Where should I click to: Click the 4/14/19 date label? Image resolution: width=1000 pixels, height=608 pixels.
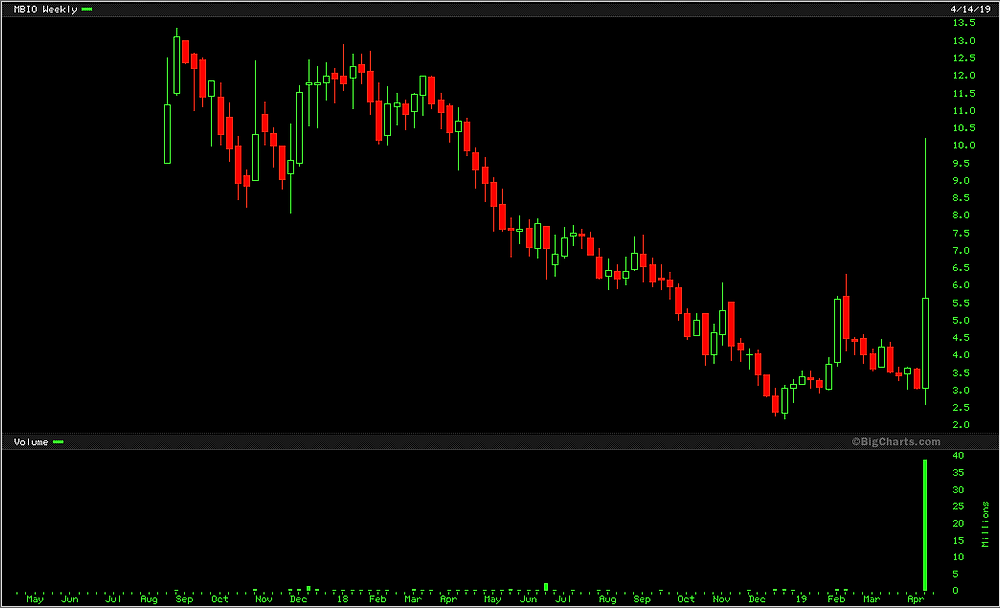click(970, 9)
